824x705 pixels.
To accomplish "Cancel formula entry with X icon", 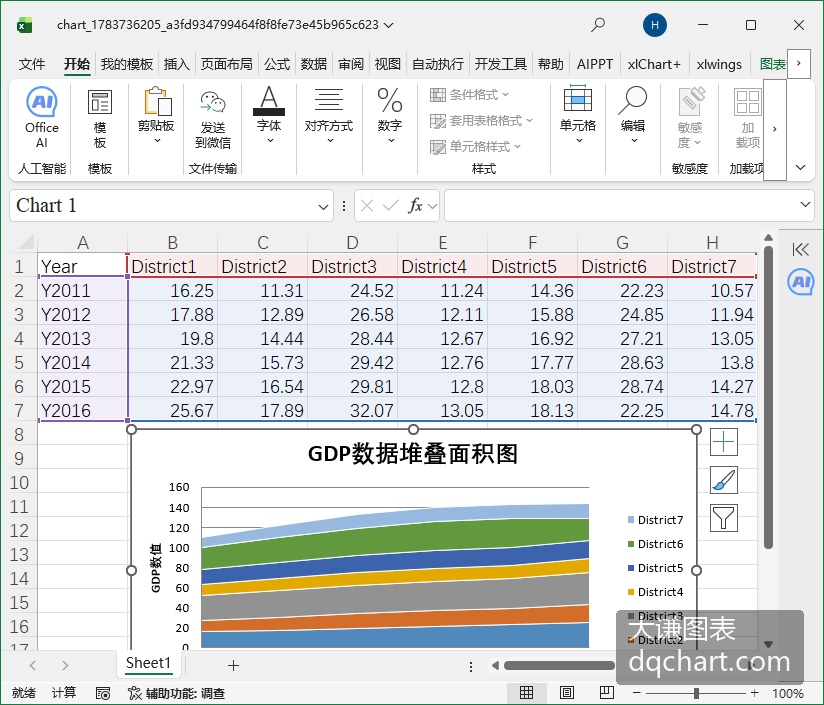I will (x=367, y=205).
